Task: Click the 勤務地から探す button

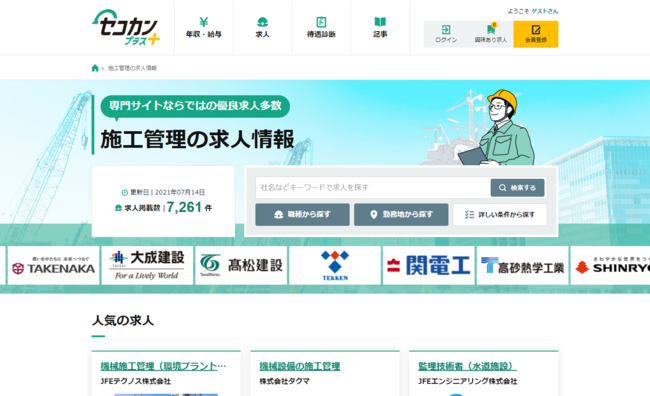Action: (x=401, y=214)
